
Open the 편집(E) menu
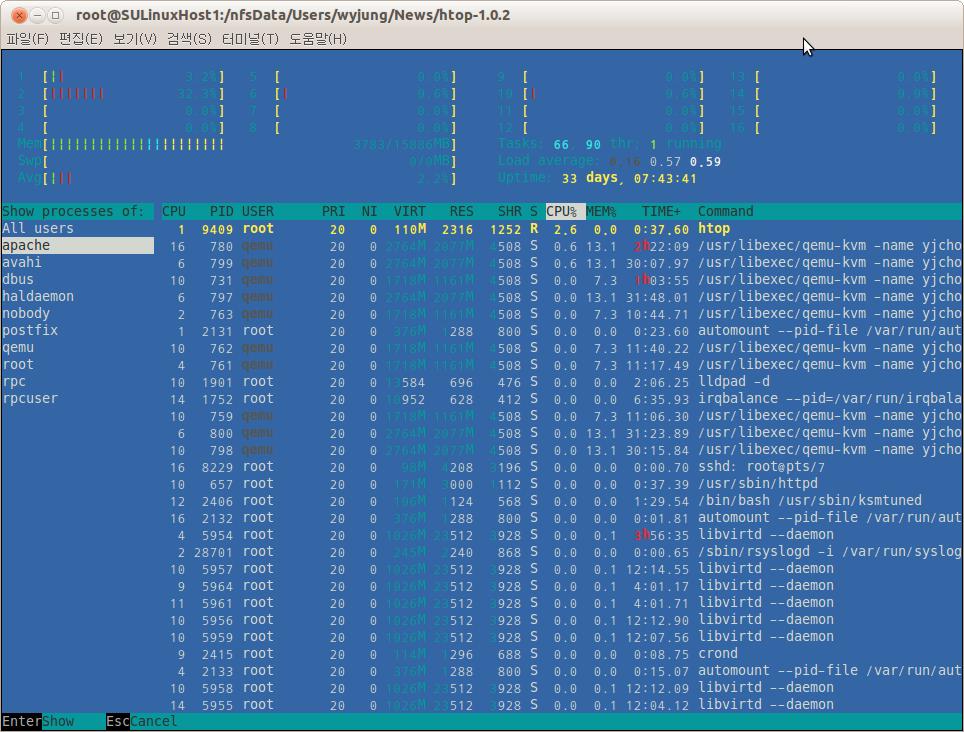point(81,39)
